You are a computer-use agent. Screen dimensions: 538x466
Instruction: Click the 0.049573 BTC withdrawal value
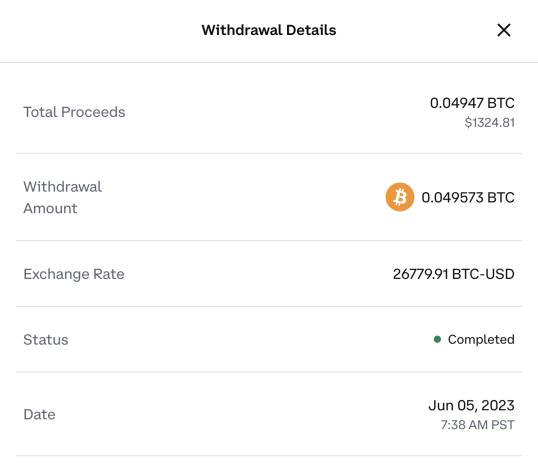[x=468, y=197]
